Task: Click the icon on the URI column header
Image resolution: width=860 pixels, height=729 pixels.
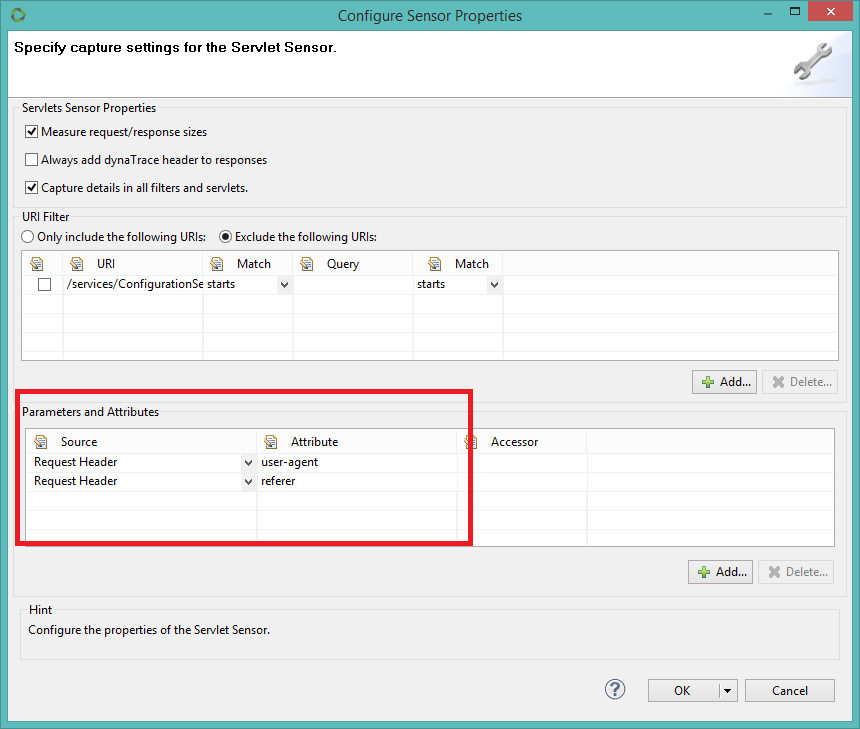Action: pyautogui.click(x=77, y=263)
